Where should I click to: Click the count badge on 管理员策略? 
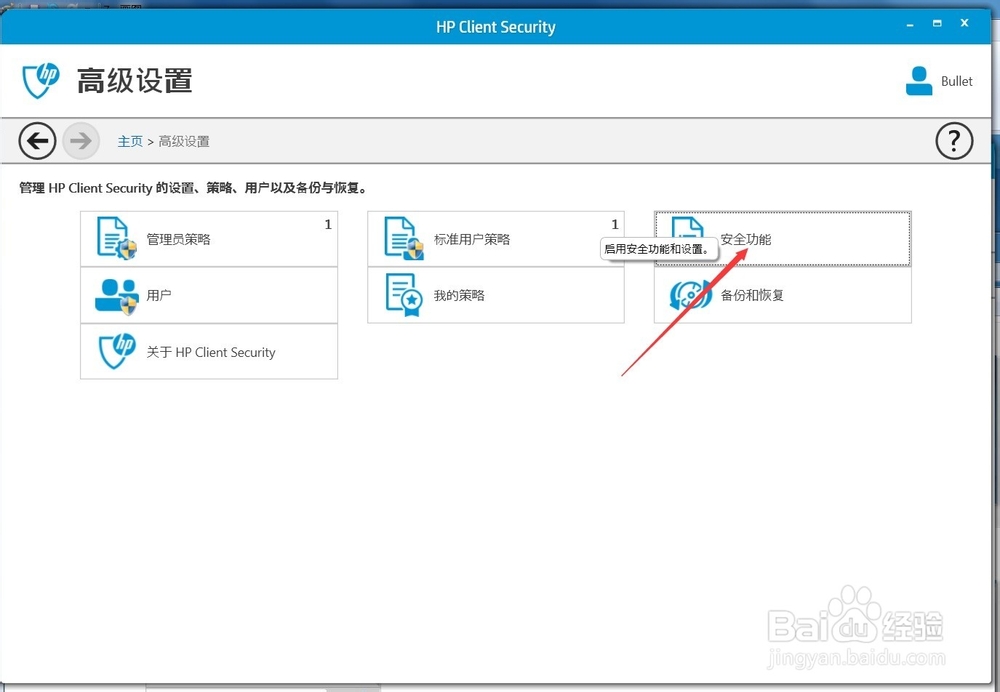[328, 225]
